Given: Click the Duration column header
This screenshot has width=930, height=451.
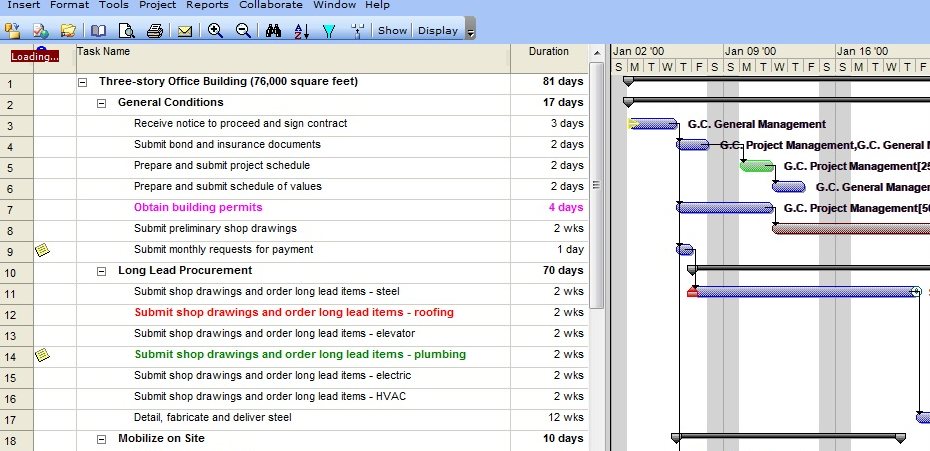Looking at the screenshot, I should (x=549, y=52).
